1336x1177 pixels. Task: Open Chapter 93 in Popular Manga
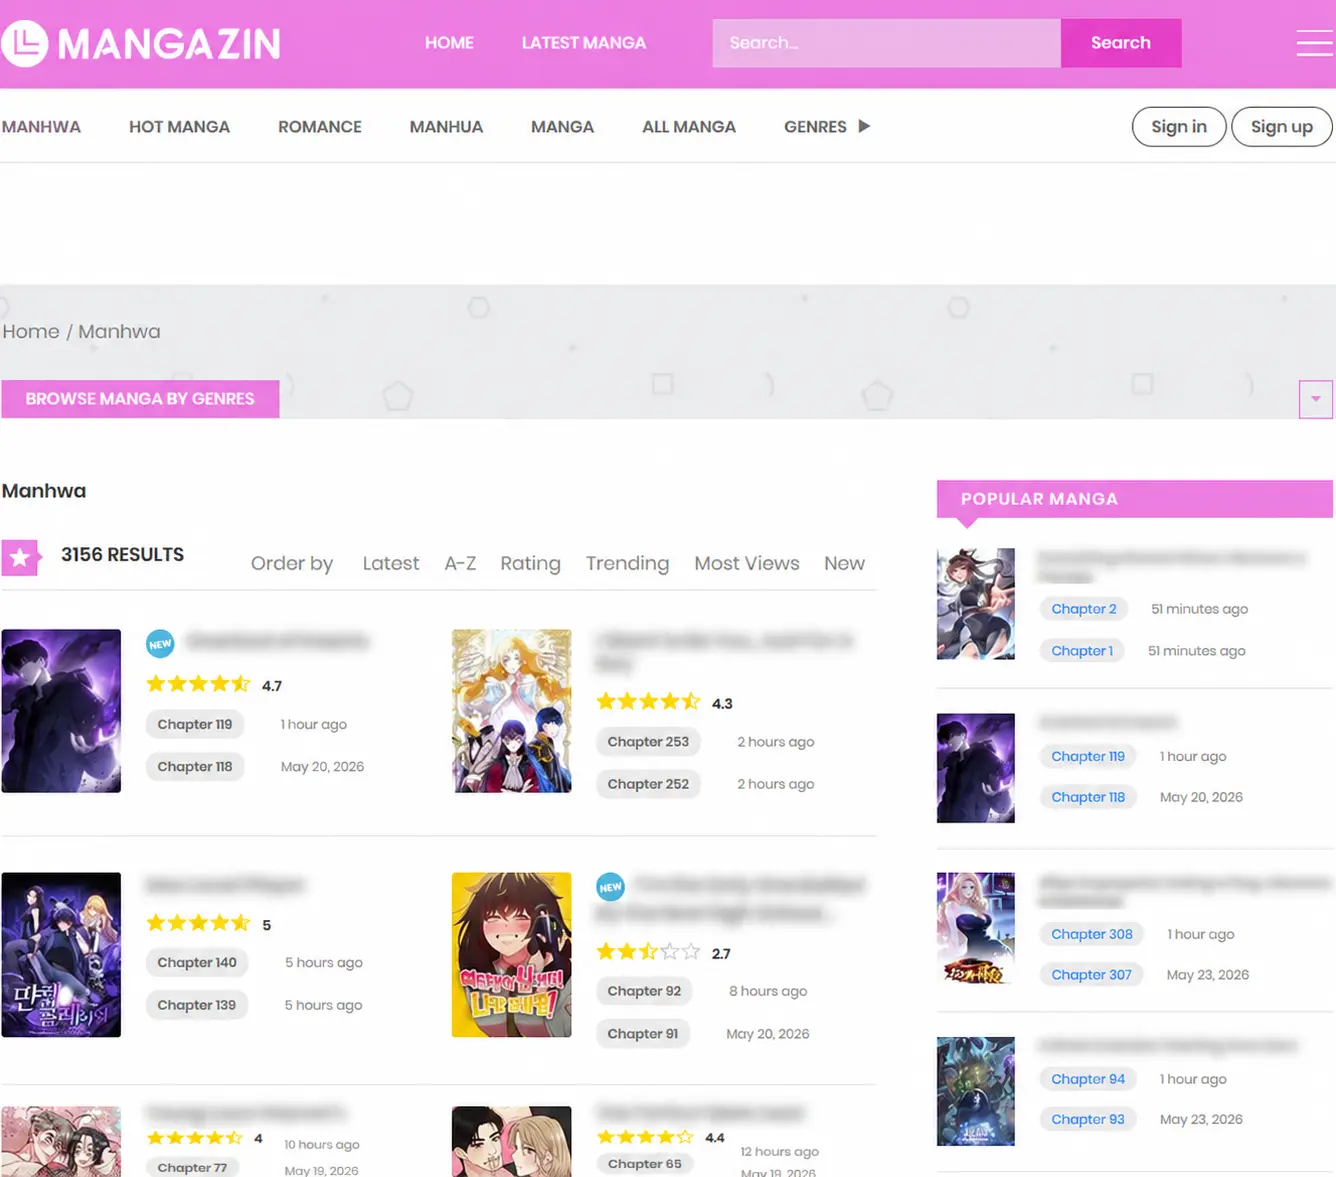click(1088, 1120)
